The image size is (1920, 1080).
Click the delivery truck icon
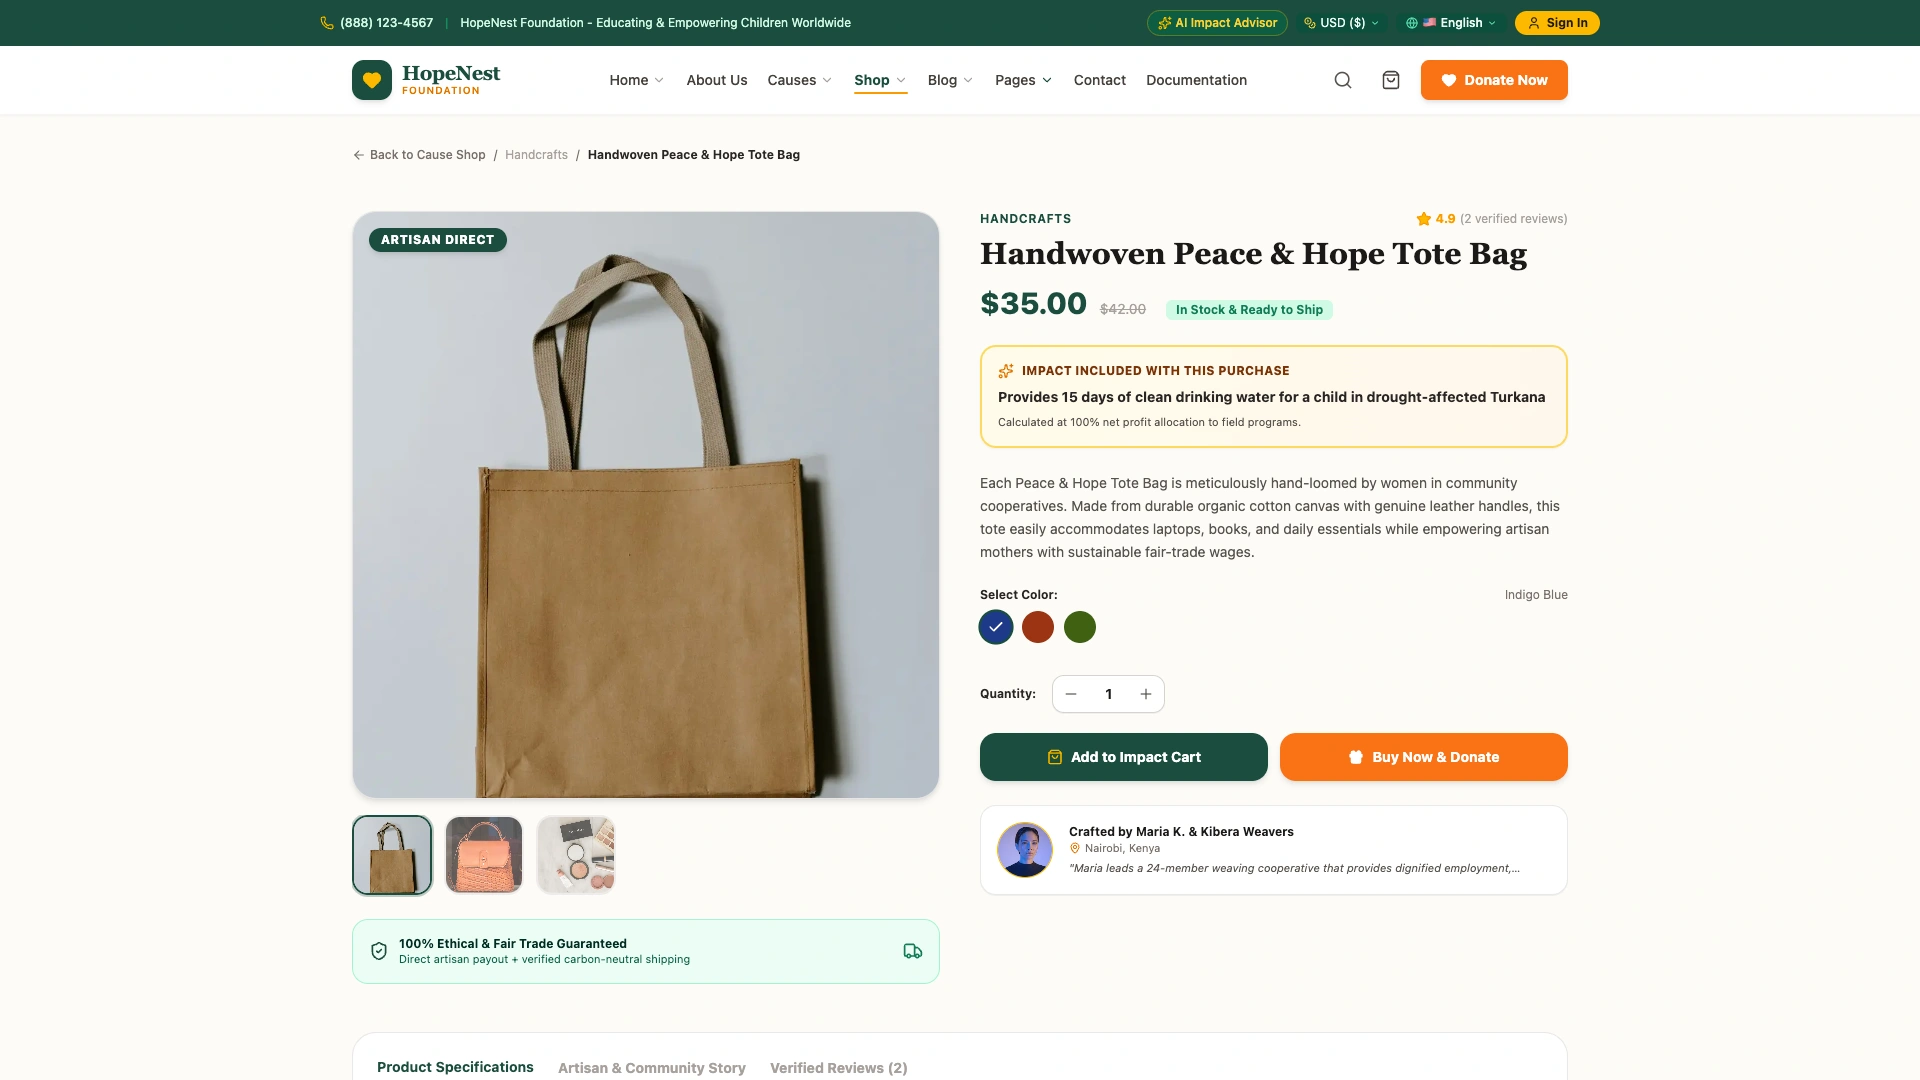(912, 951)
